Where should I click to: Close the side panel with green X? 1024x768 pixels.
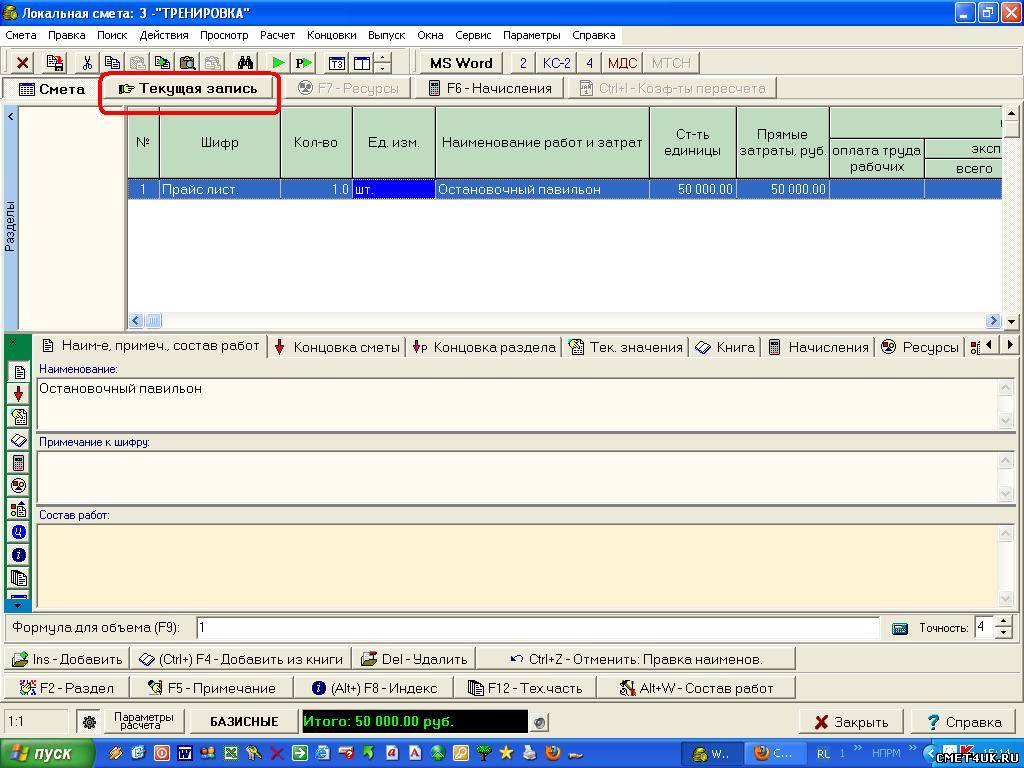(x=14, y=342)
